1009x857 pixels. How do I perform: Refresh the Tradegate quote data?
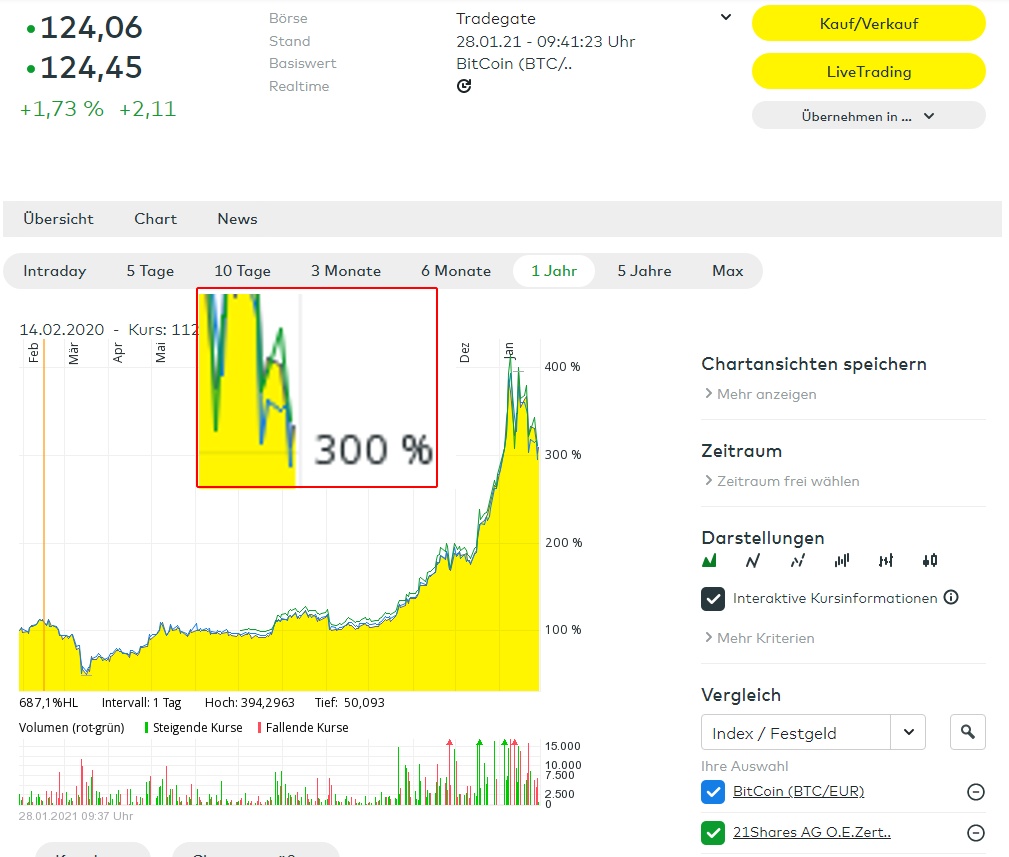[x=462, y=87]
